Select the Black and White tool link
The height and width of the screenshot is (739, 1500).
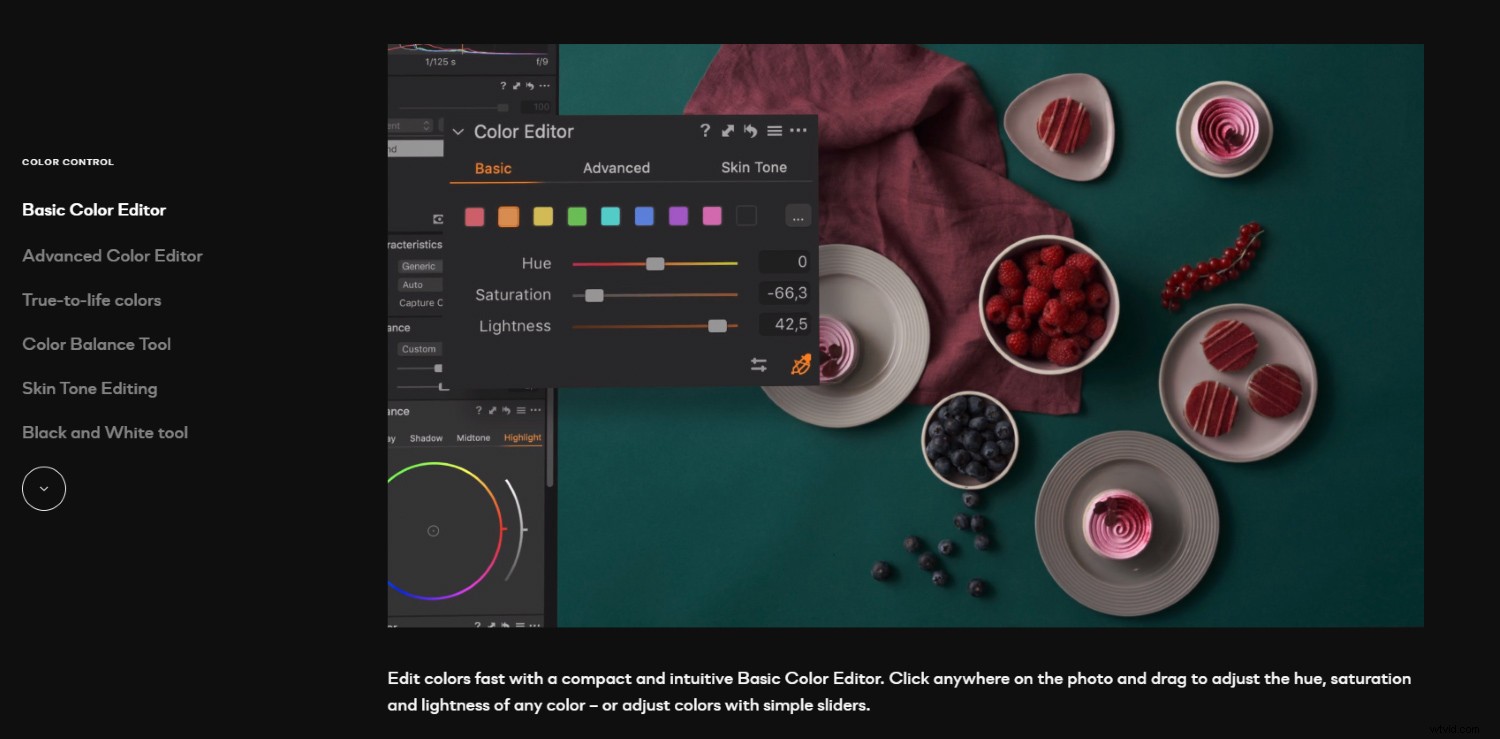pos(105,432)
